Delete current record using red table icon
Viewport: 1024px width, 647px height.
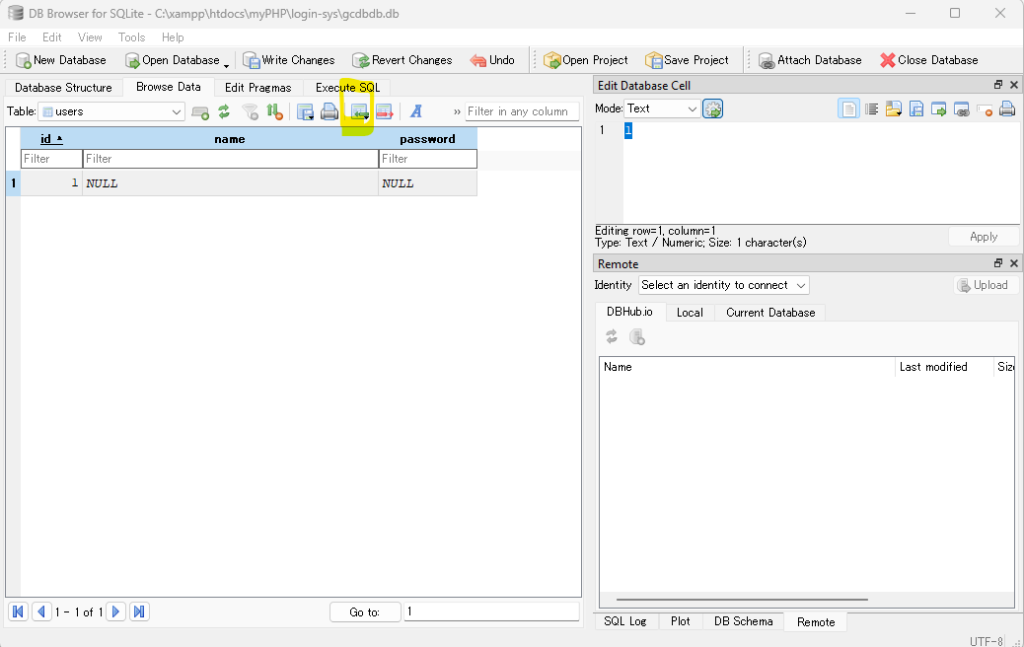tap(384, 112)
